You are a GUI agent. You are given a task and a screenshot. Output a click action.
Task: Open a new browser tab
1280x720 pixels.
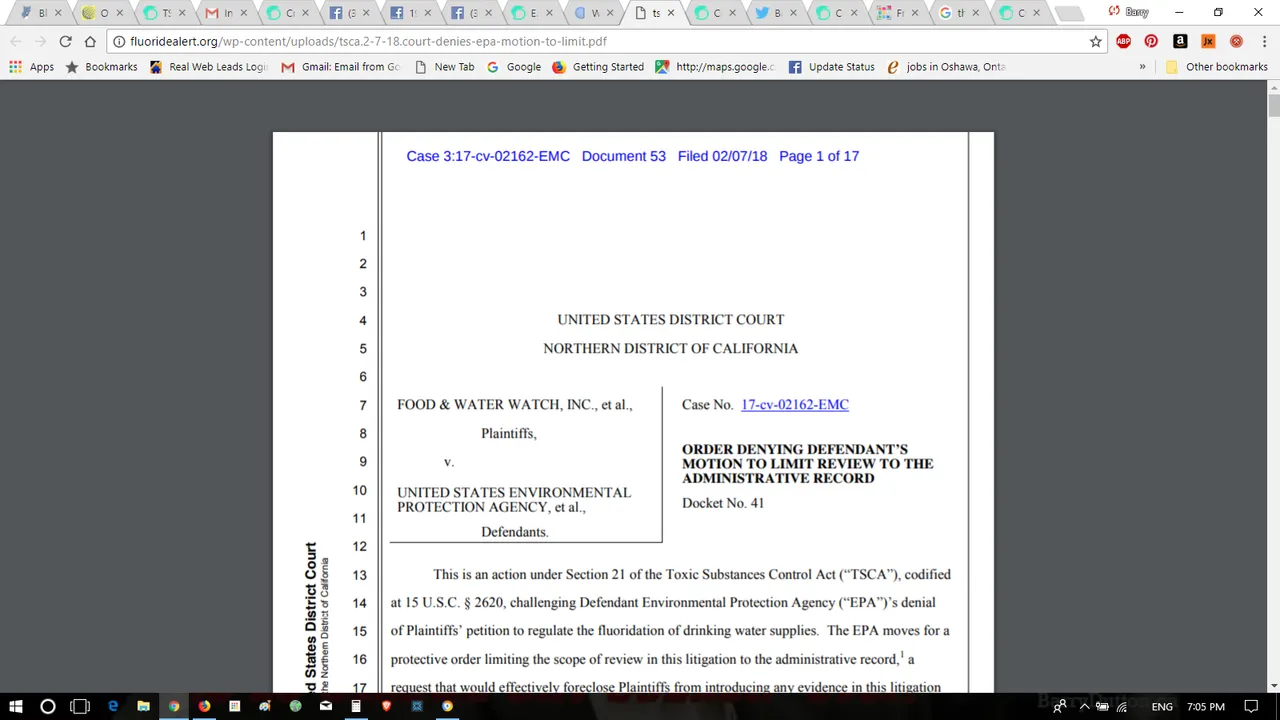click(1069, 13)
